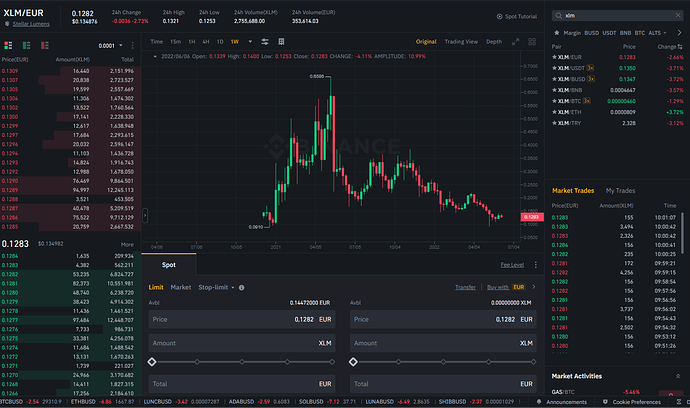Image resolution: width=690 pixels, height=408 pixels.
Task: Toggle favorite star for XLM/BUSD pair
Action: coord(554,79)
